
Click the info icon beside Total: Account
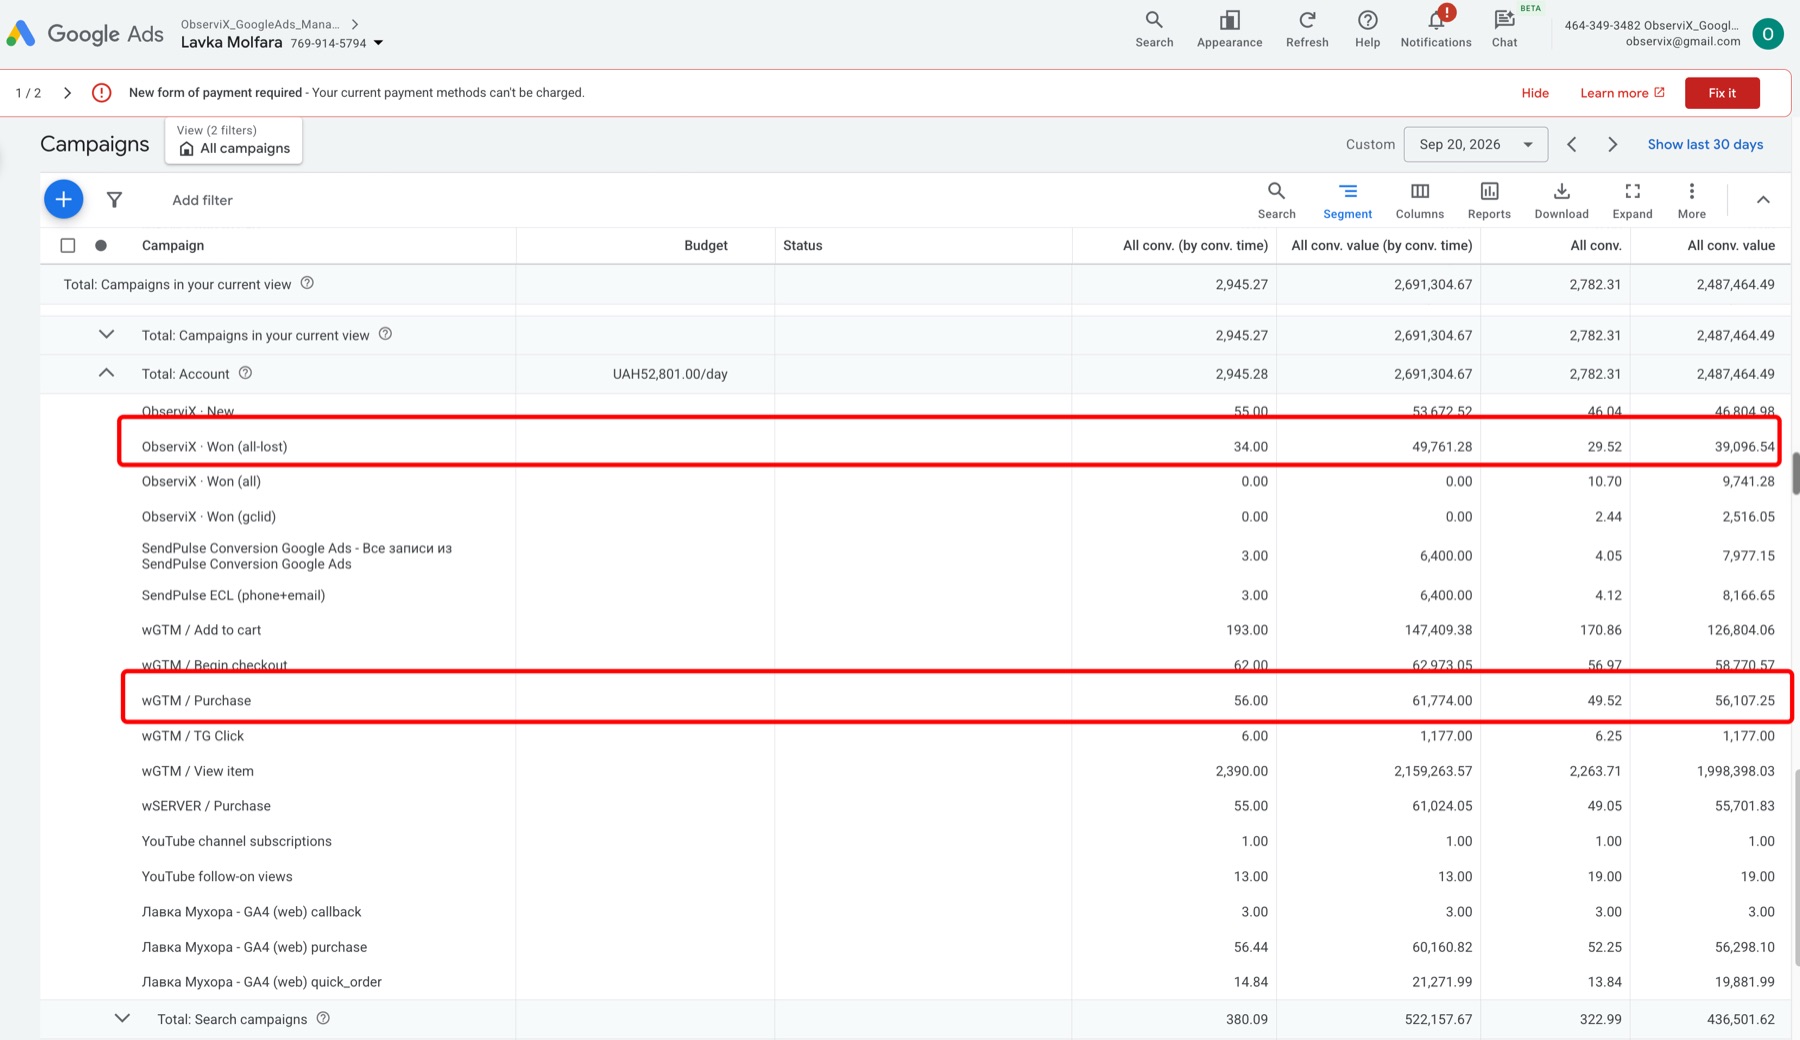245,373
